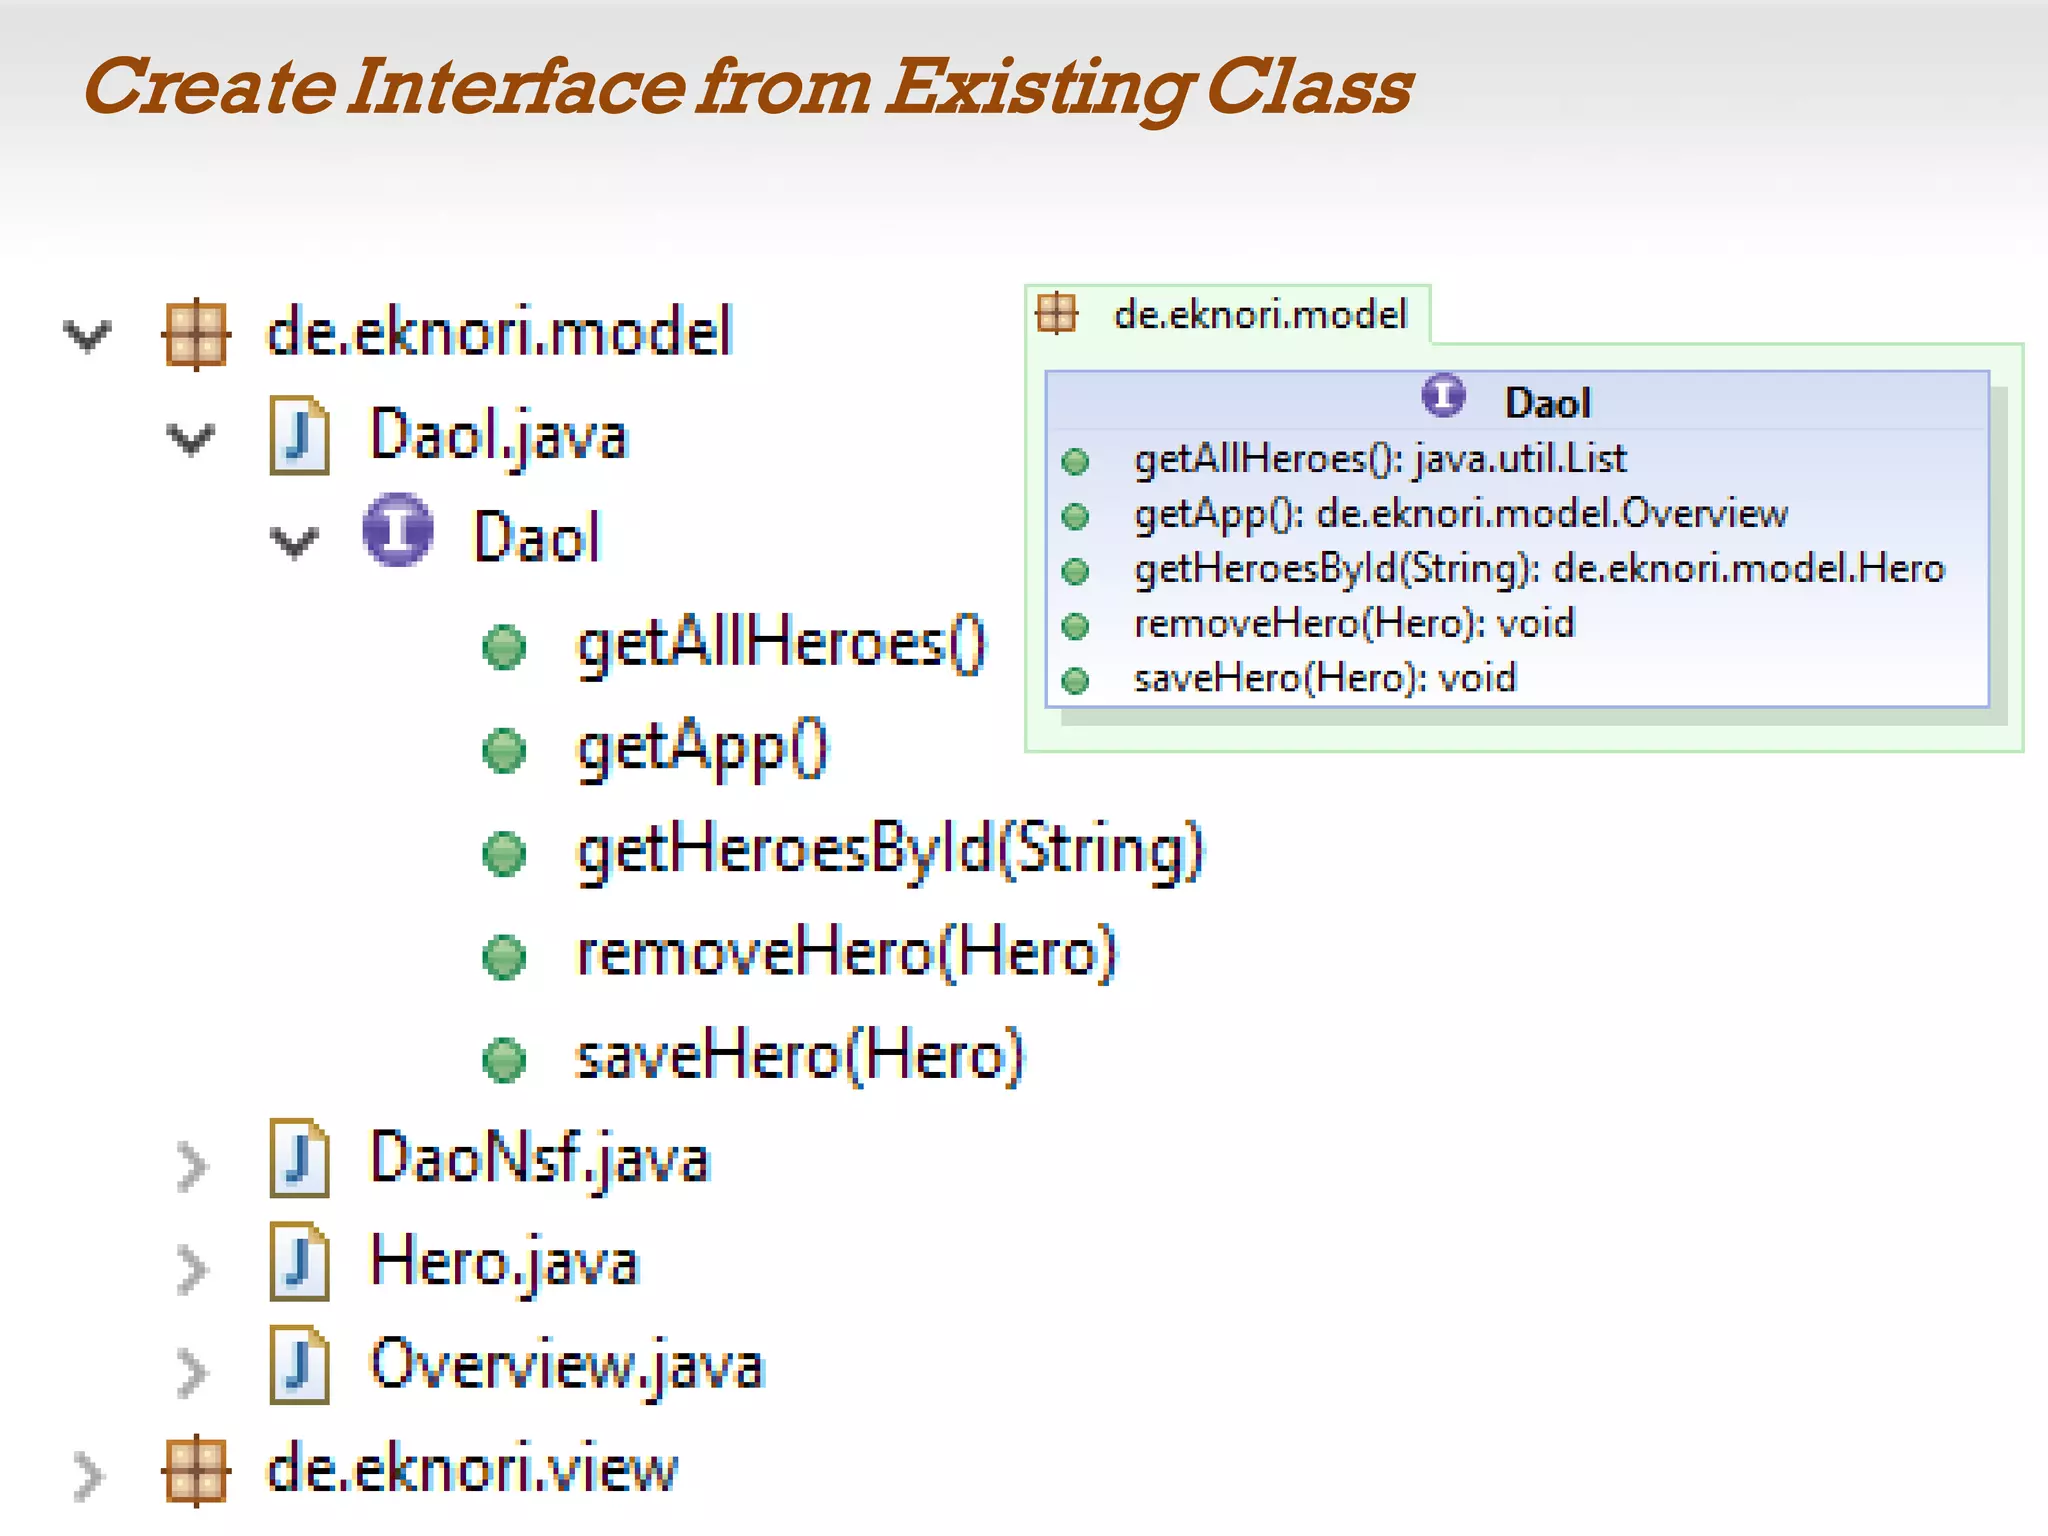The height and width of the screenshot is (1536, 2048).
Task: Select getHeroesById(String) in the tree
Action: click(889, 850)
